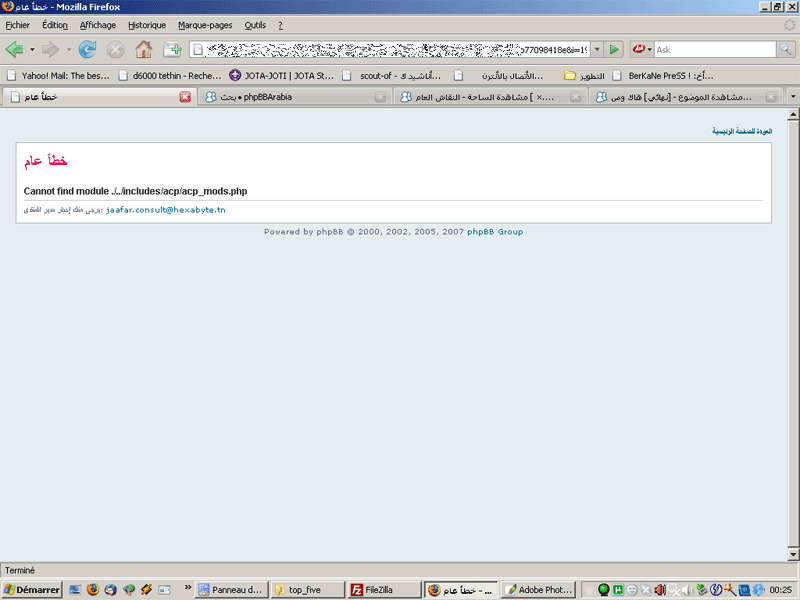
Task: Click the Back navigation arrow
Action: click(x=14, y=49)
